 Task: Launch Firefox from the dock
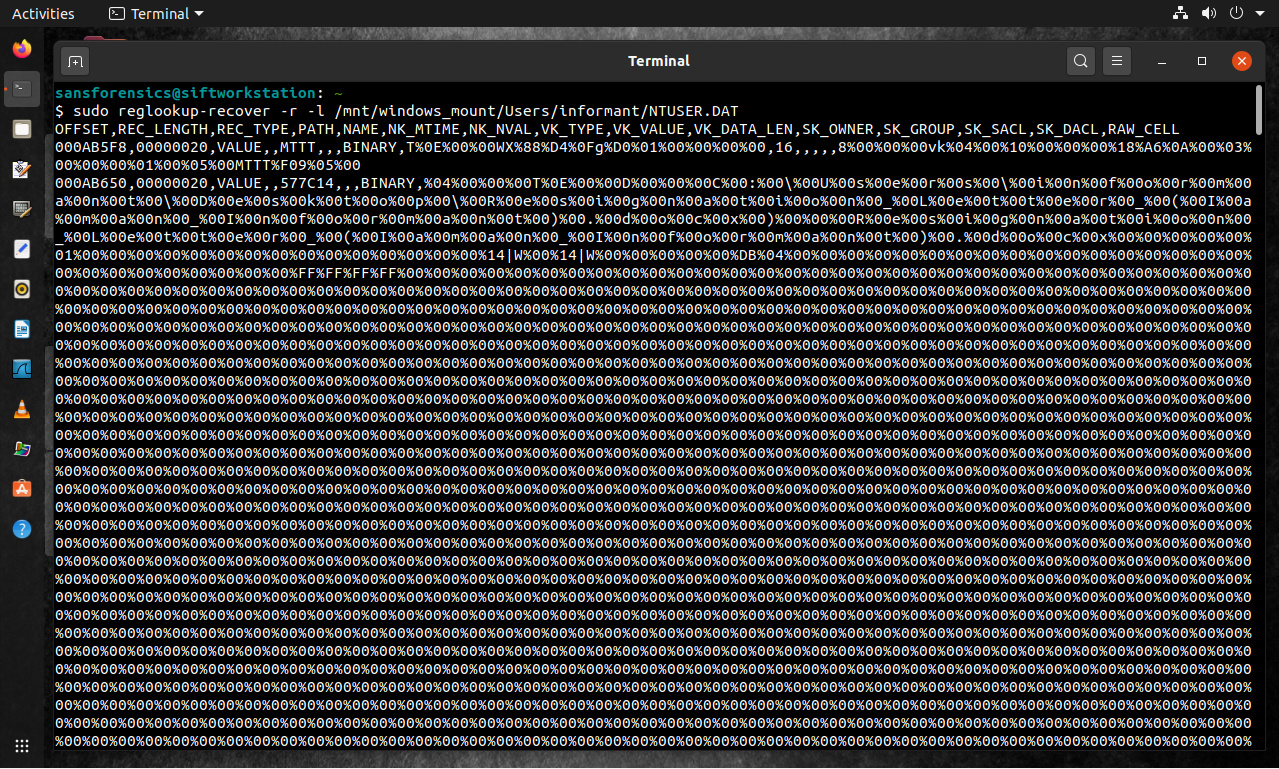tap(22, 48)
